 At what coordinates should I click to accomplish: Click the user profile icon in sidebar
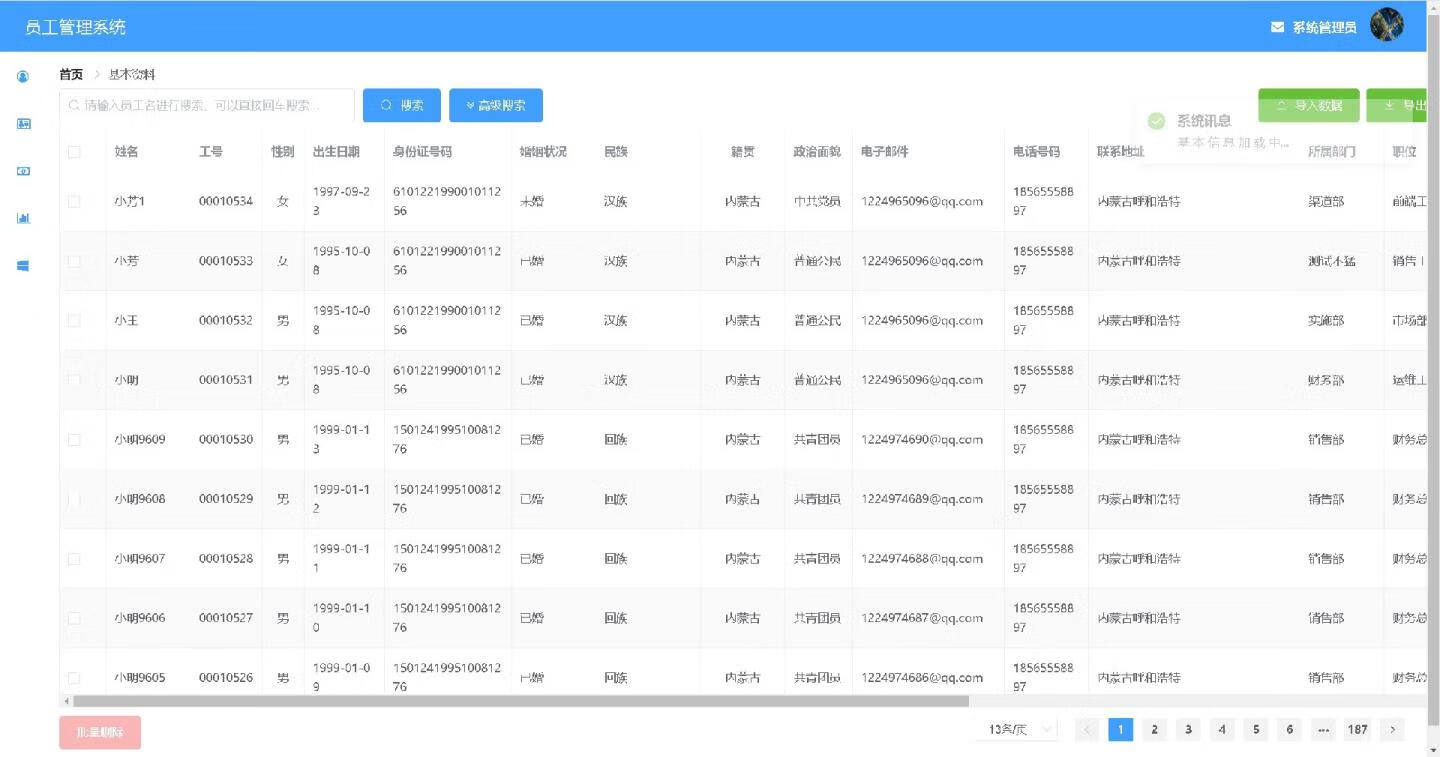(x=23, y=77)
